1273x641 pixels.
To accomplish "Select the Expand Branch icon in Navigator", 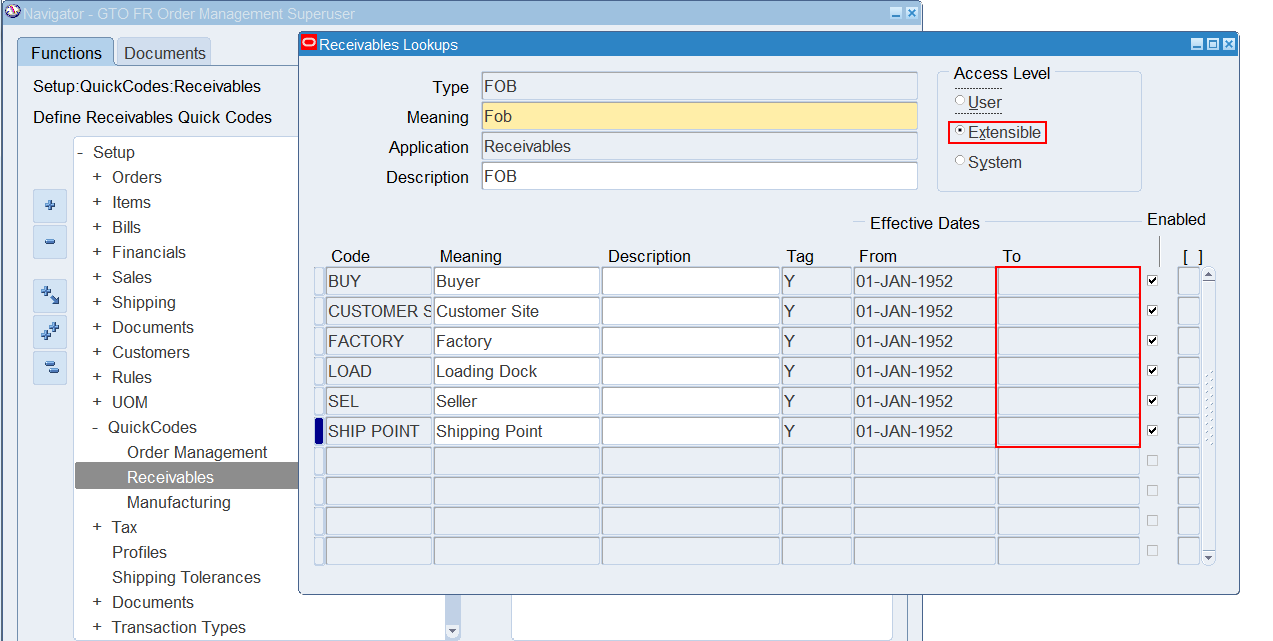I will tap(50, 295).
